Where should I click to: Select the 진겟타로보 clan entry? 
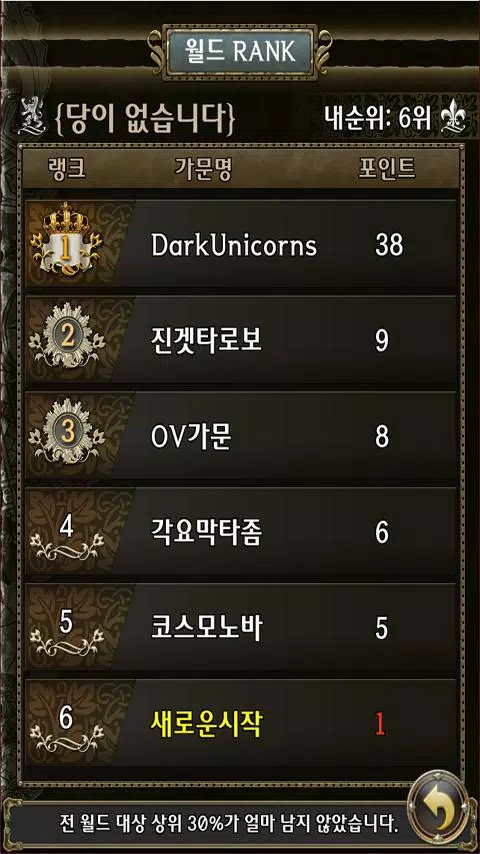tap(241, 340)
